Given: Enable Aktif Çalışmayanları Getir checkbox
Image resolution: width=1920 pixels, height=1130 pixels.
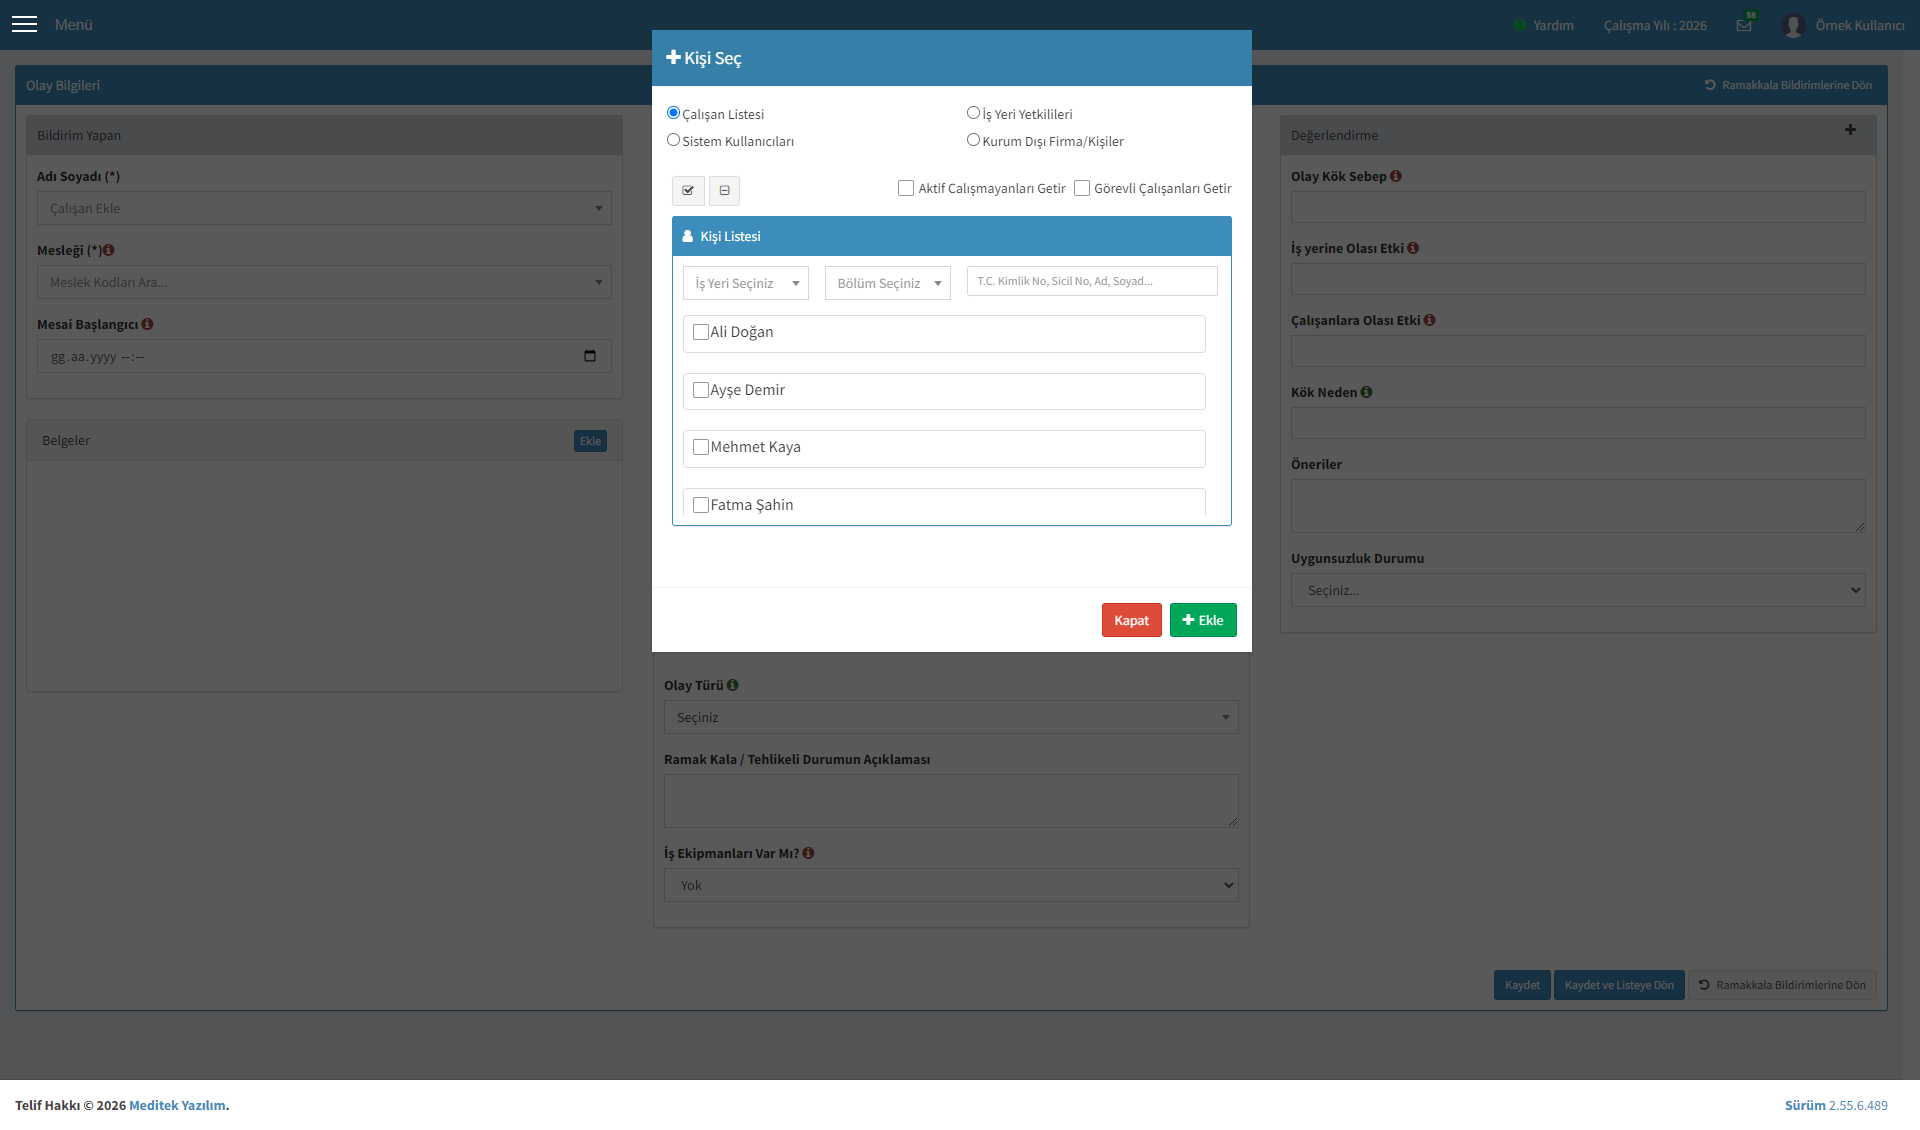Looking at the screenshot, I should [906, 188].
